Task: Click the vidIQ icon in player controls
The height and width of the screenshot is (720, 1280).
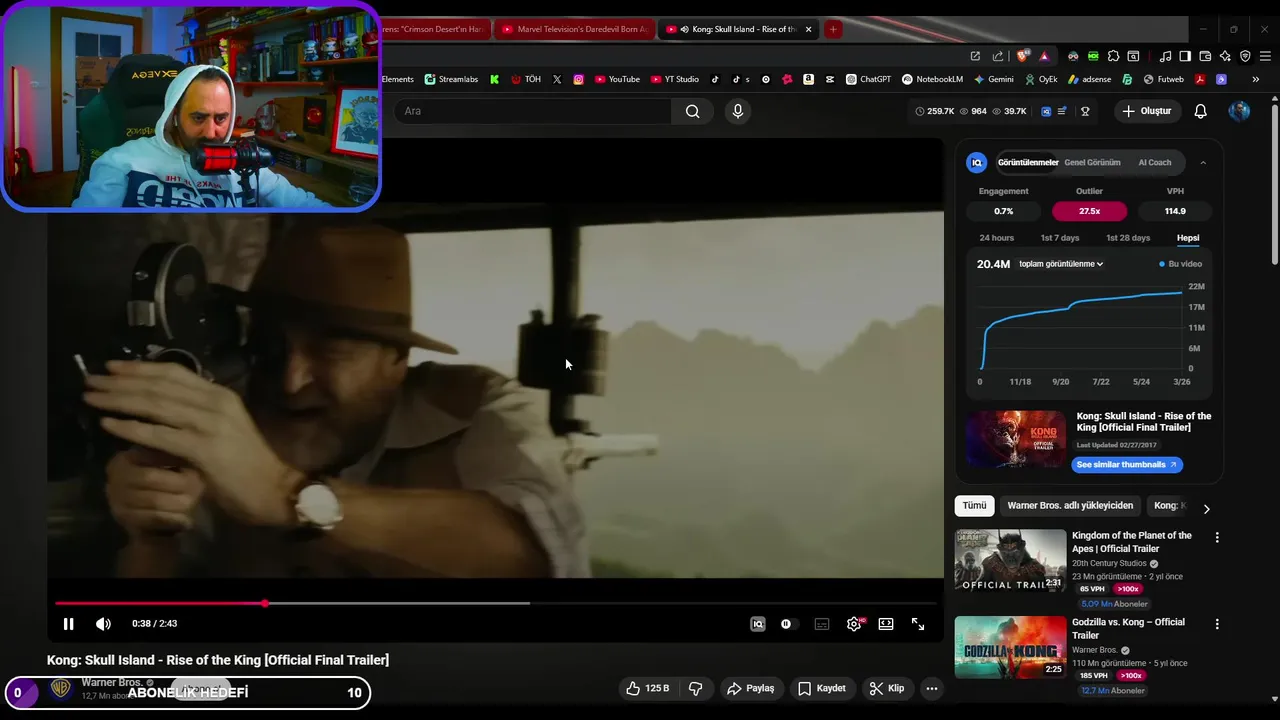Action: click(x=758, y=624)
